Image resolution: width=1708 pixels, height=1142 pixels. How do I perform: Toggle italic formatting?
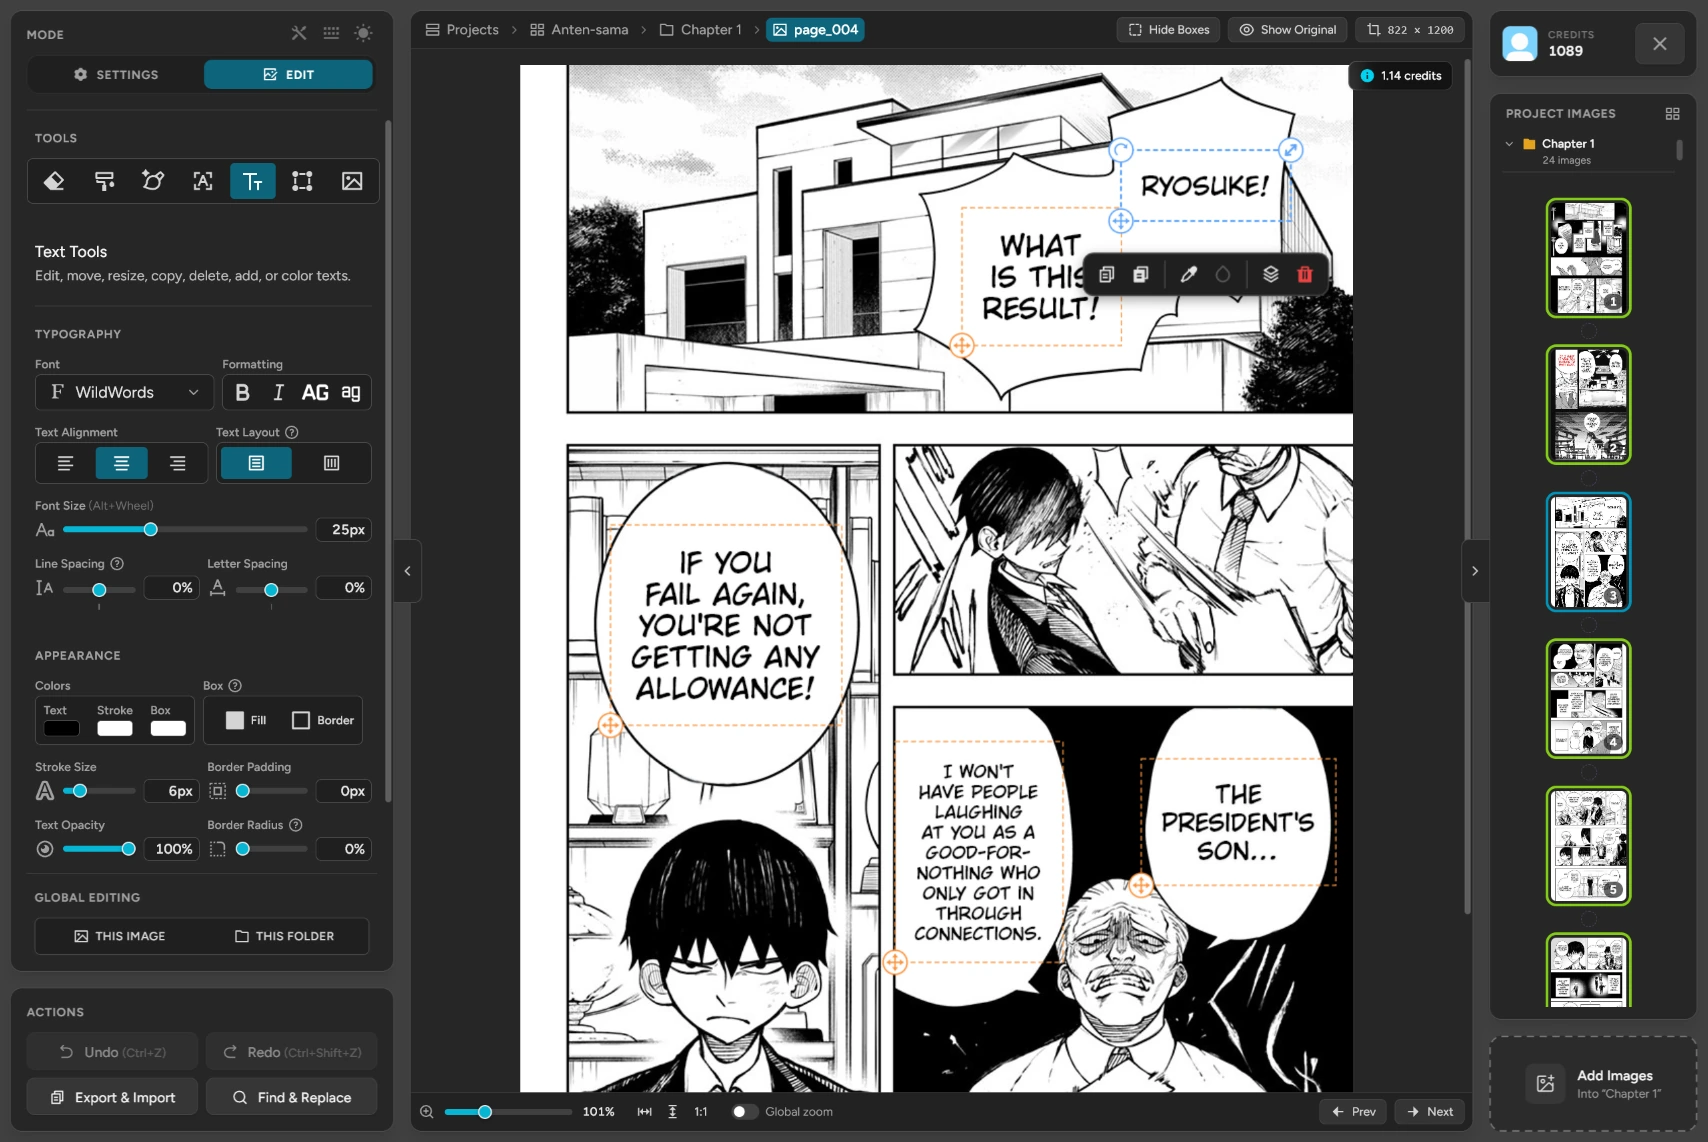(x=278, y=392)
